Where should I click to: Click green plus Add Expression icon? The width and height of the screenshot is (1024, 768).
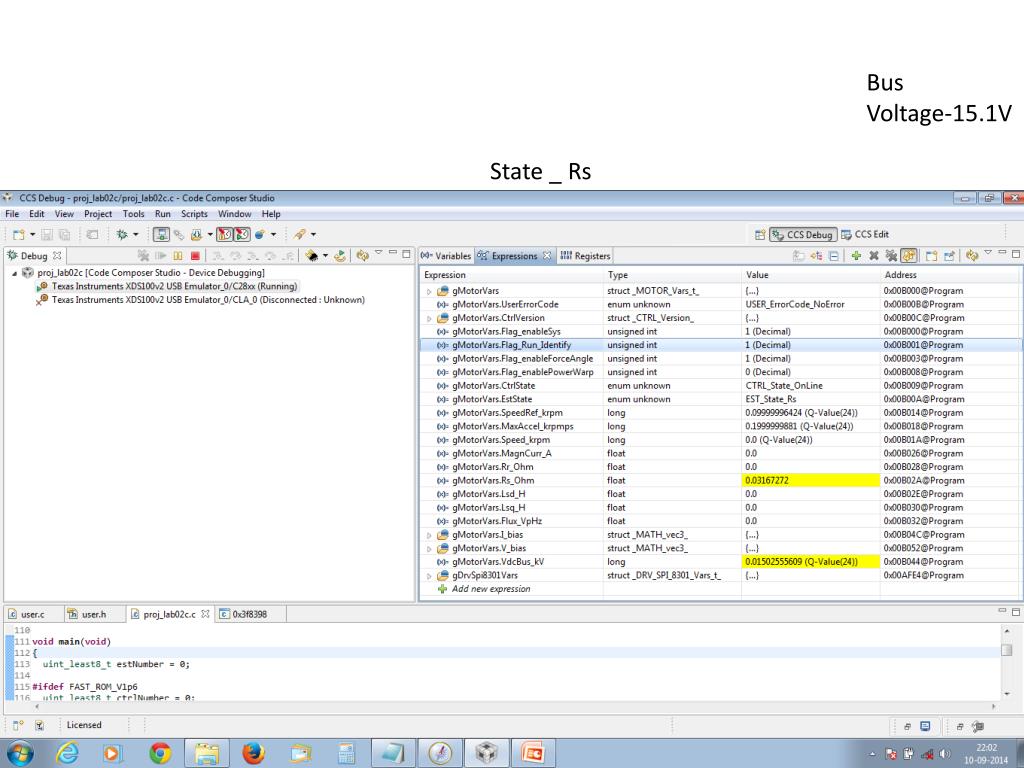(x=856, y=256)
